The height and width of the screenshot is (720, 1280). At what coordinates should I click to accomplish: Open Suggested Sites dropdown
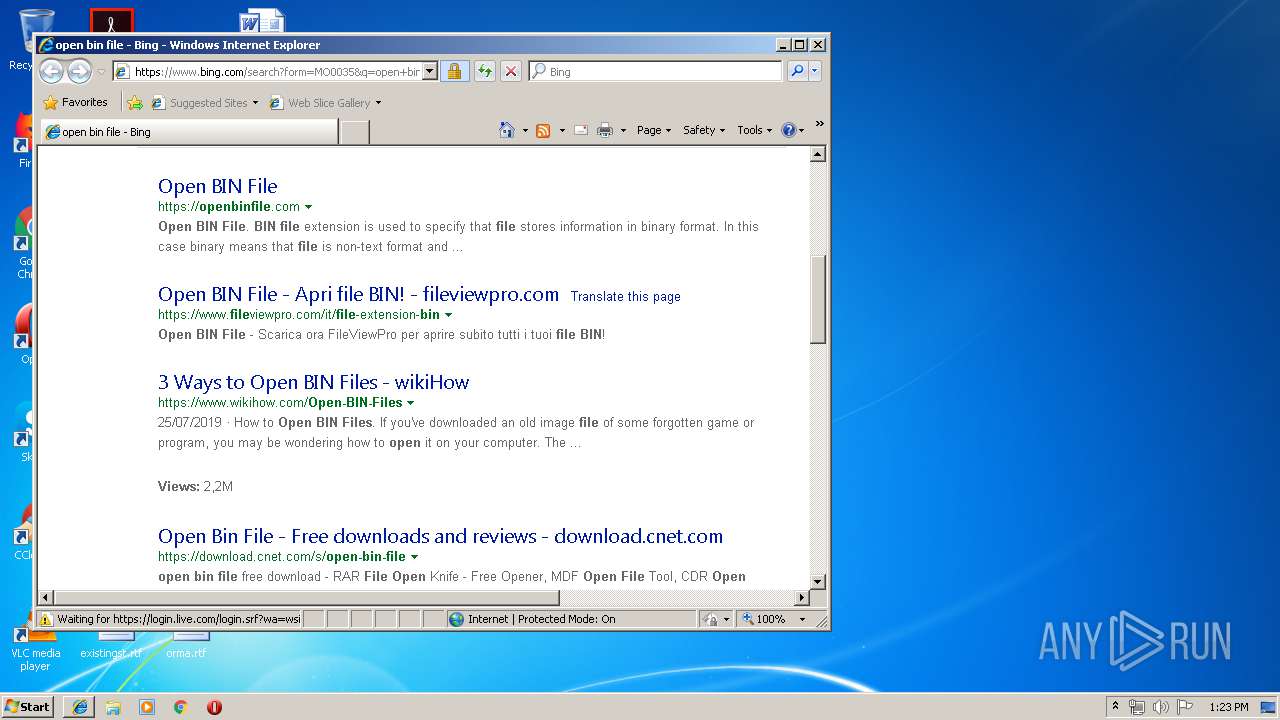click(x=205, y=102)
